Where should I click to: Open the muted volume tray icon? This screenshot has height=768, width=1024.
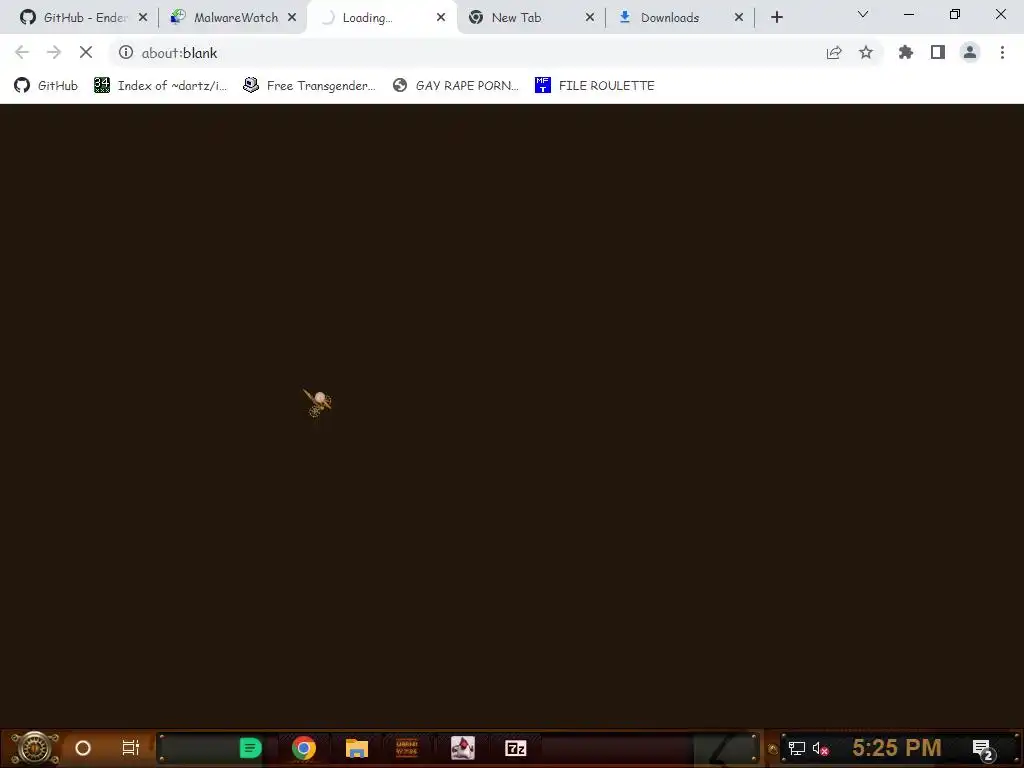tap(820, 748)
